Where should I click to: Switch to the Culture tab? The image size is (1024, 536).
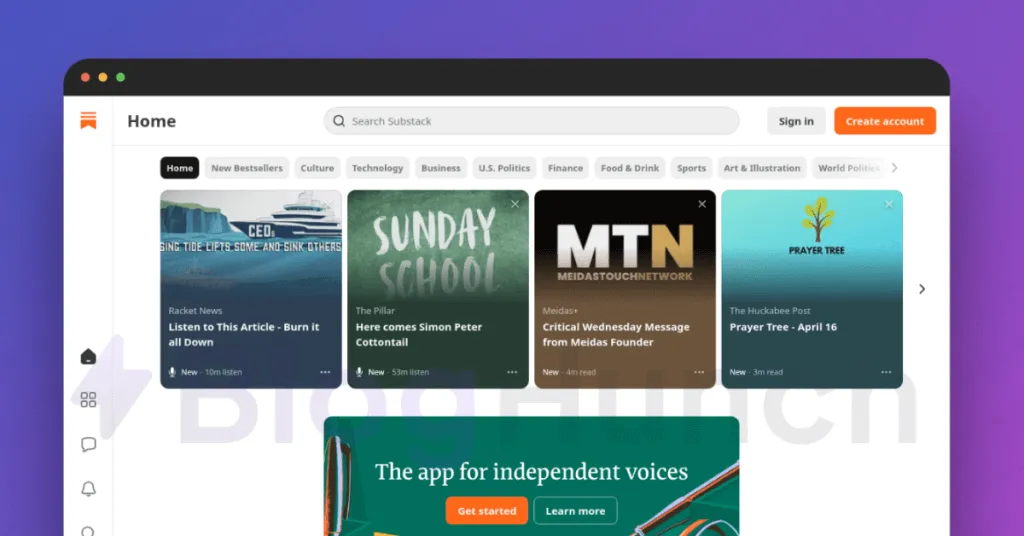point(317,168)
